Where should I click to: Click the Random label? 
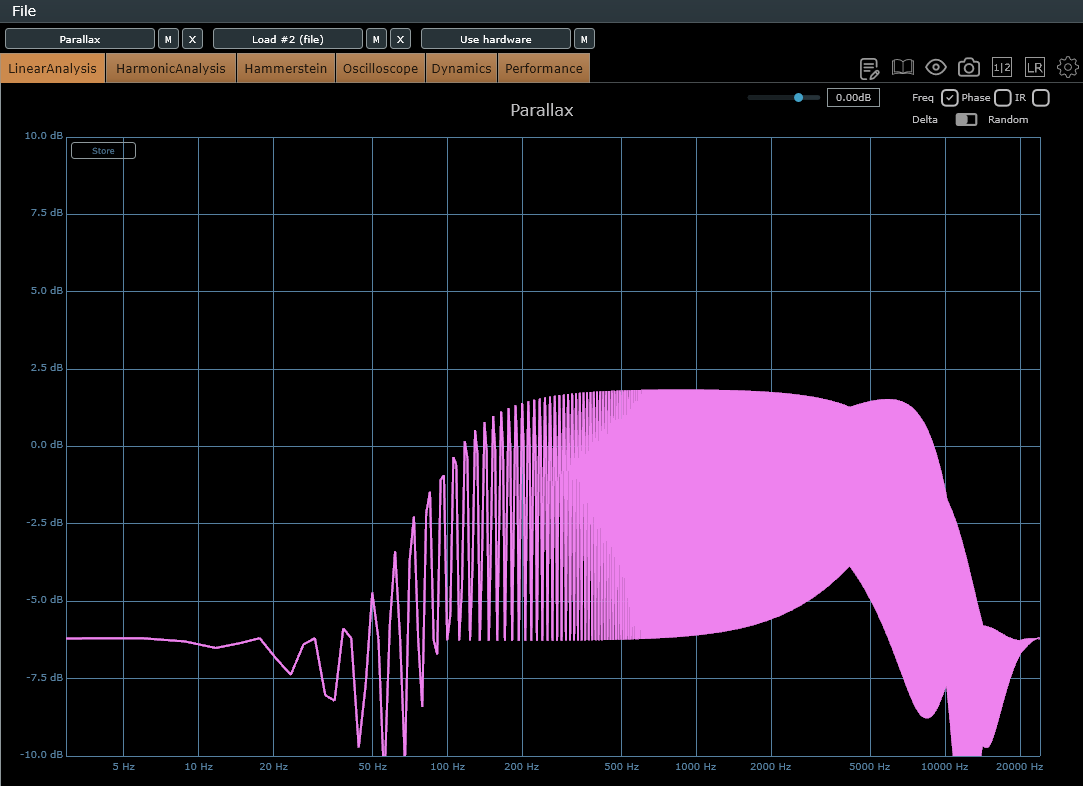tap(1008, 119)
